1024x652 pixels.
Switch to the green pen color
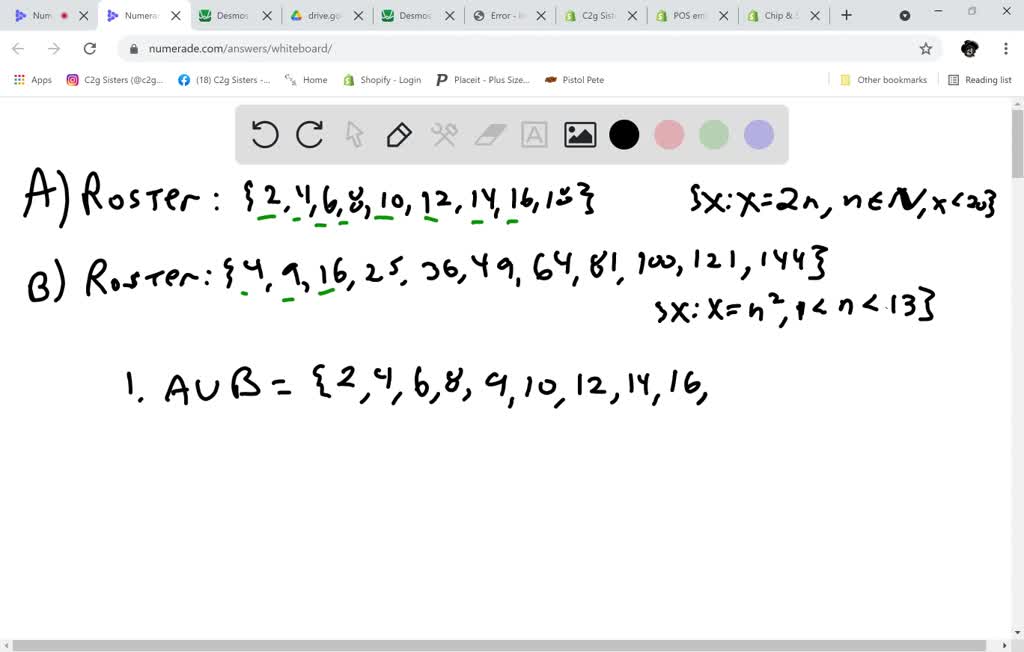pyautogui.click(x=714, y=133)
